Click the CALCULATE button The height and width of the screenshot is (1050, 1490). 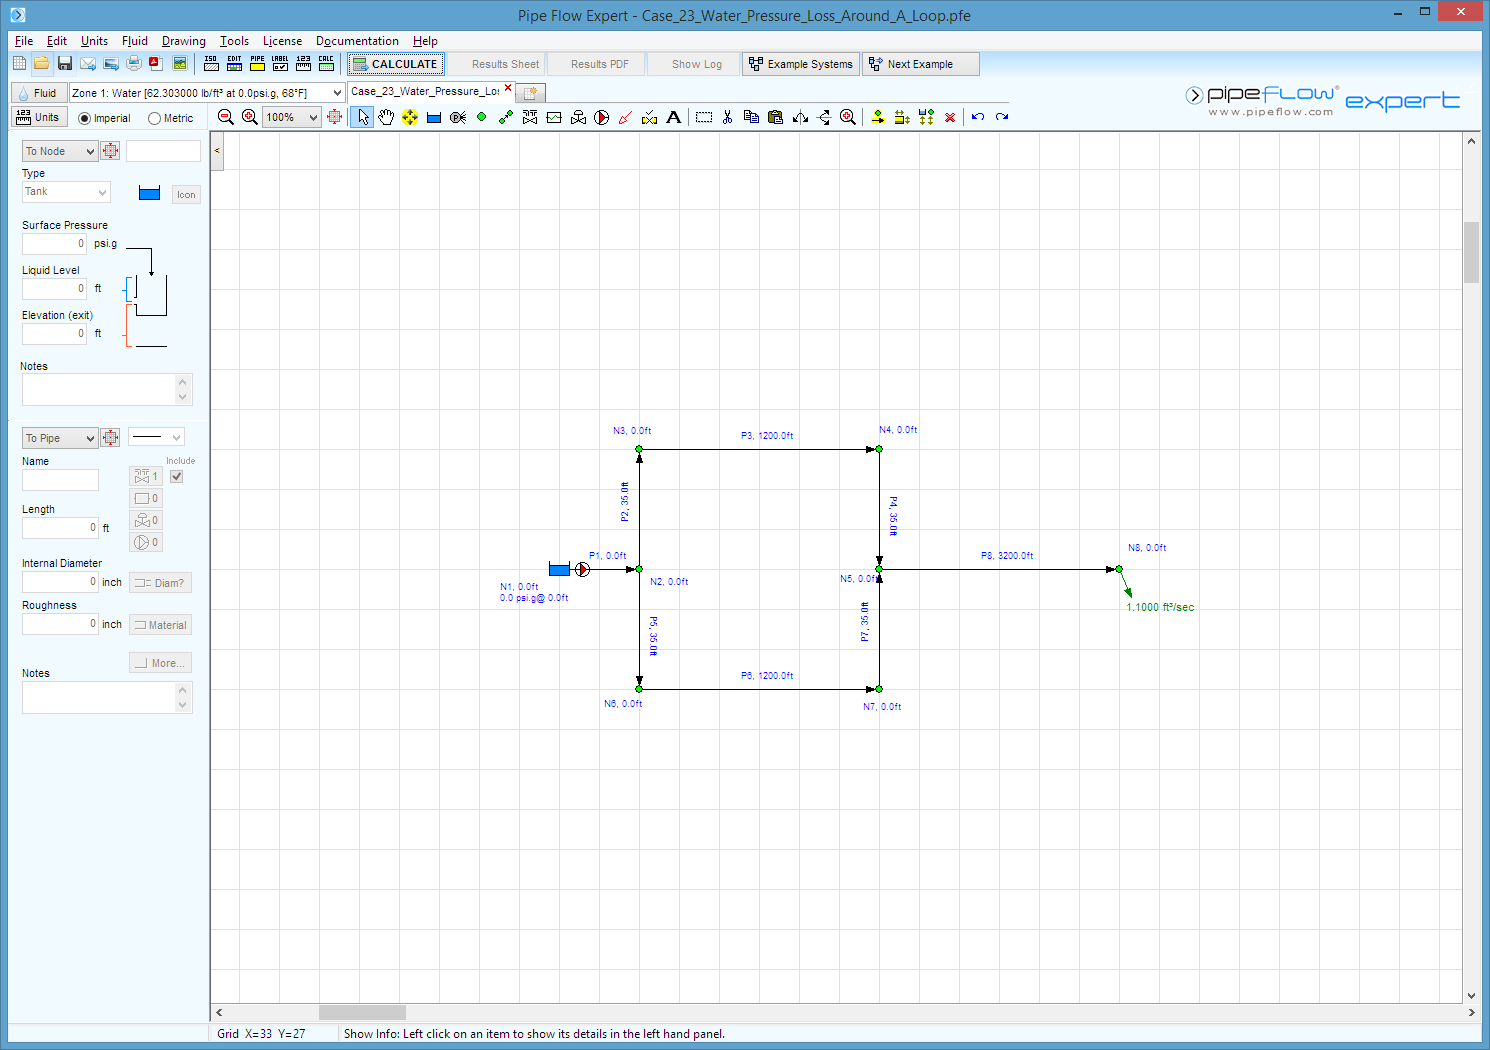pos(395,64)
